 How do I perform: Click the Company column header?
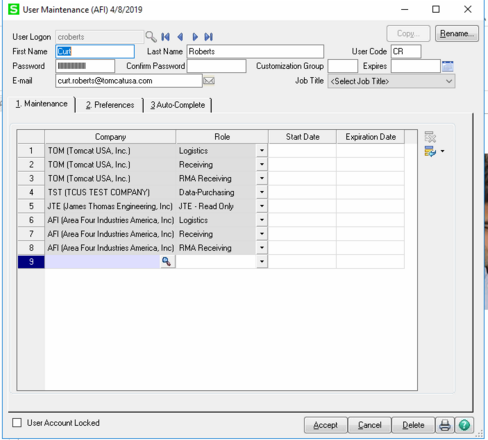pyautogui.click(x=110, y=137)
